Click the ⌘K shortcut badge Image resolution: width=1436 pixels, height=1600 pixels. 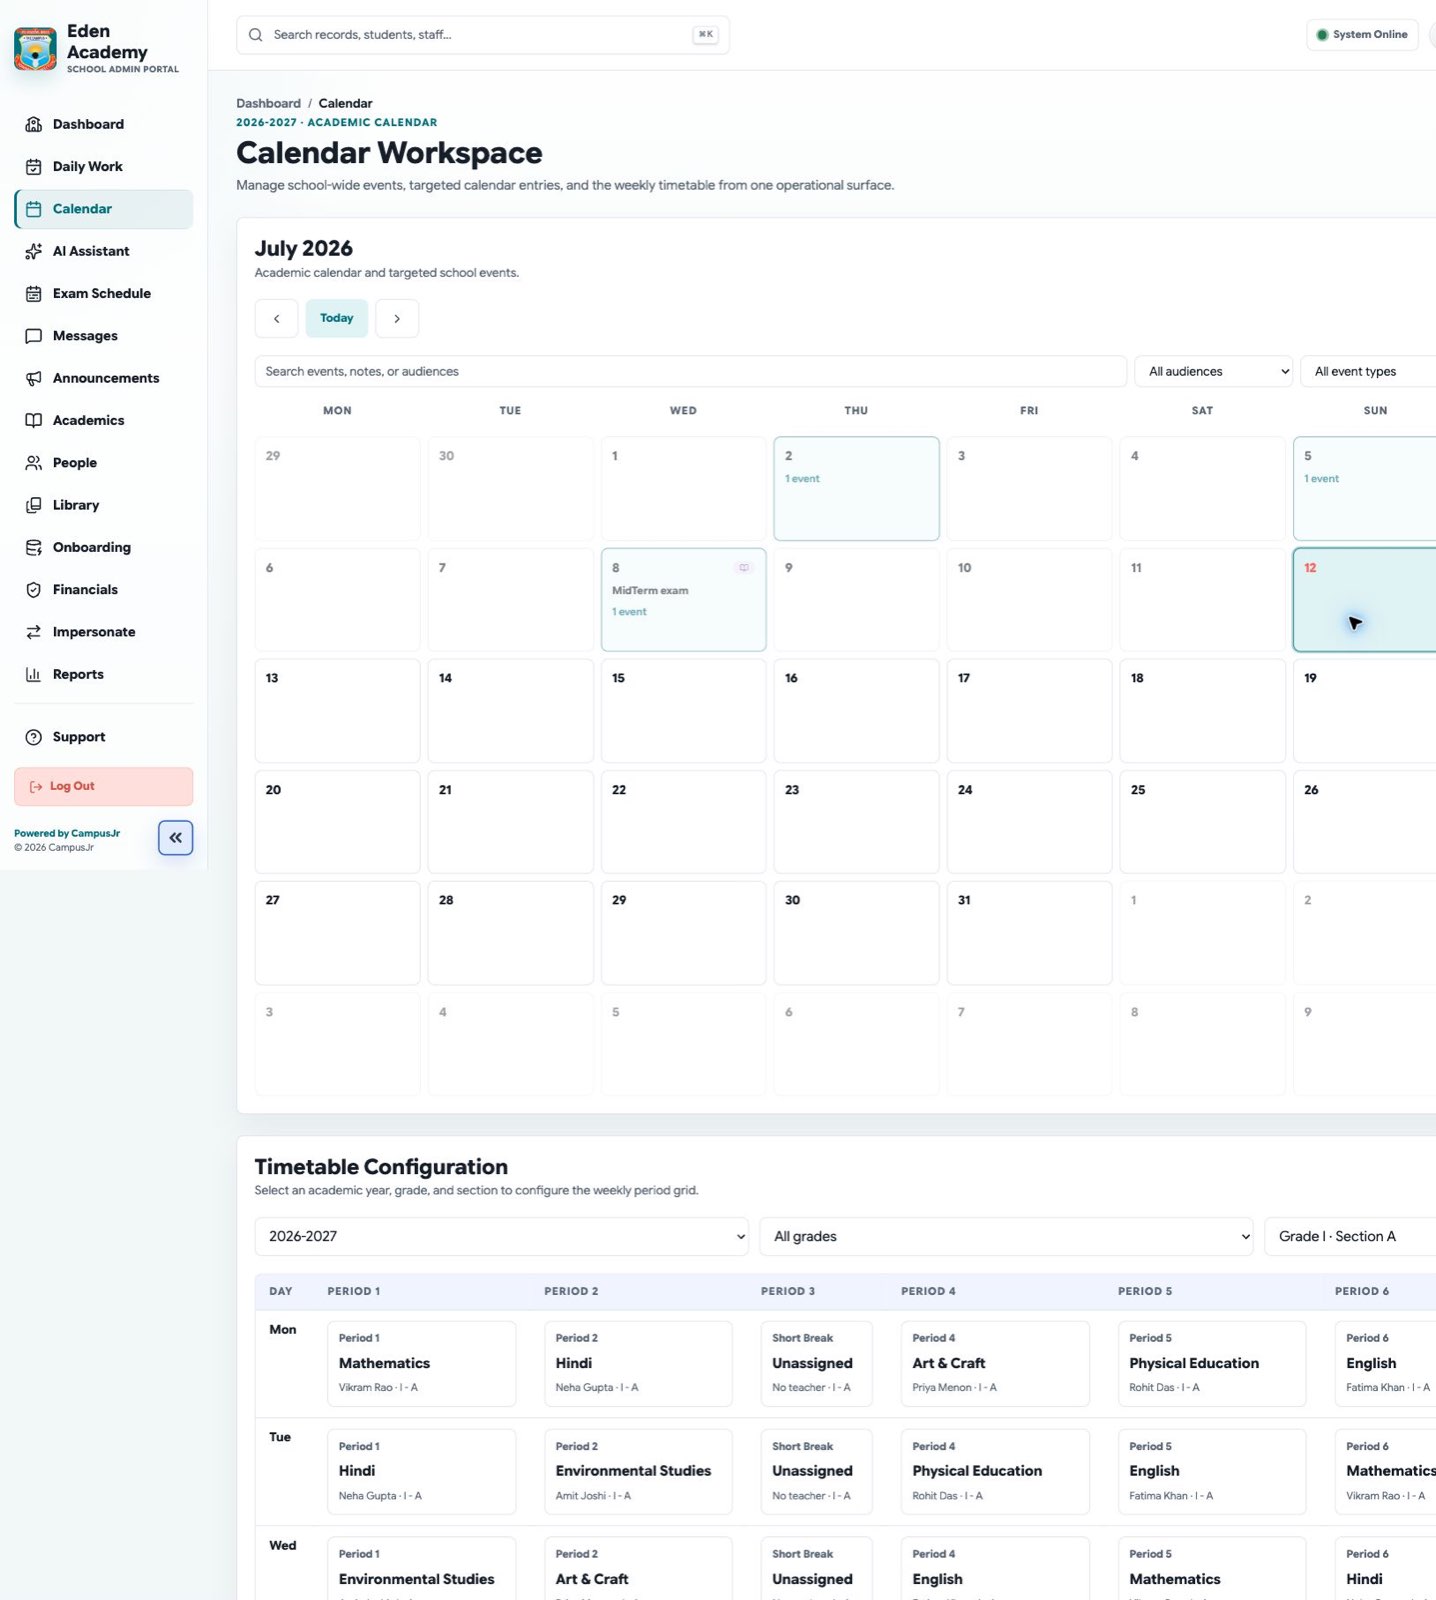tap(705, 35)
